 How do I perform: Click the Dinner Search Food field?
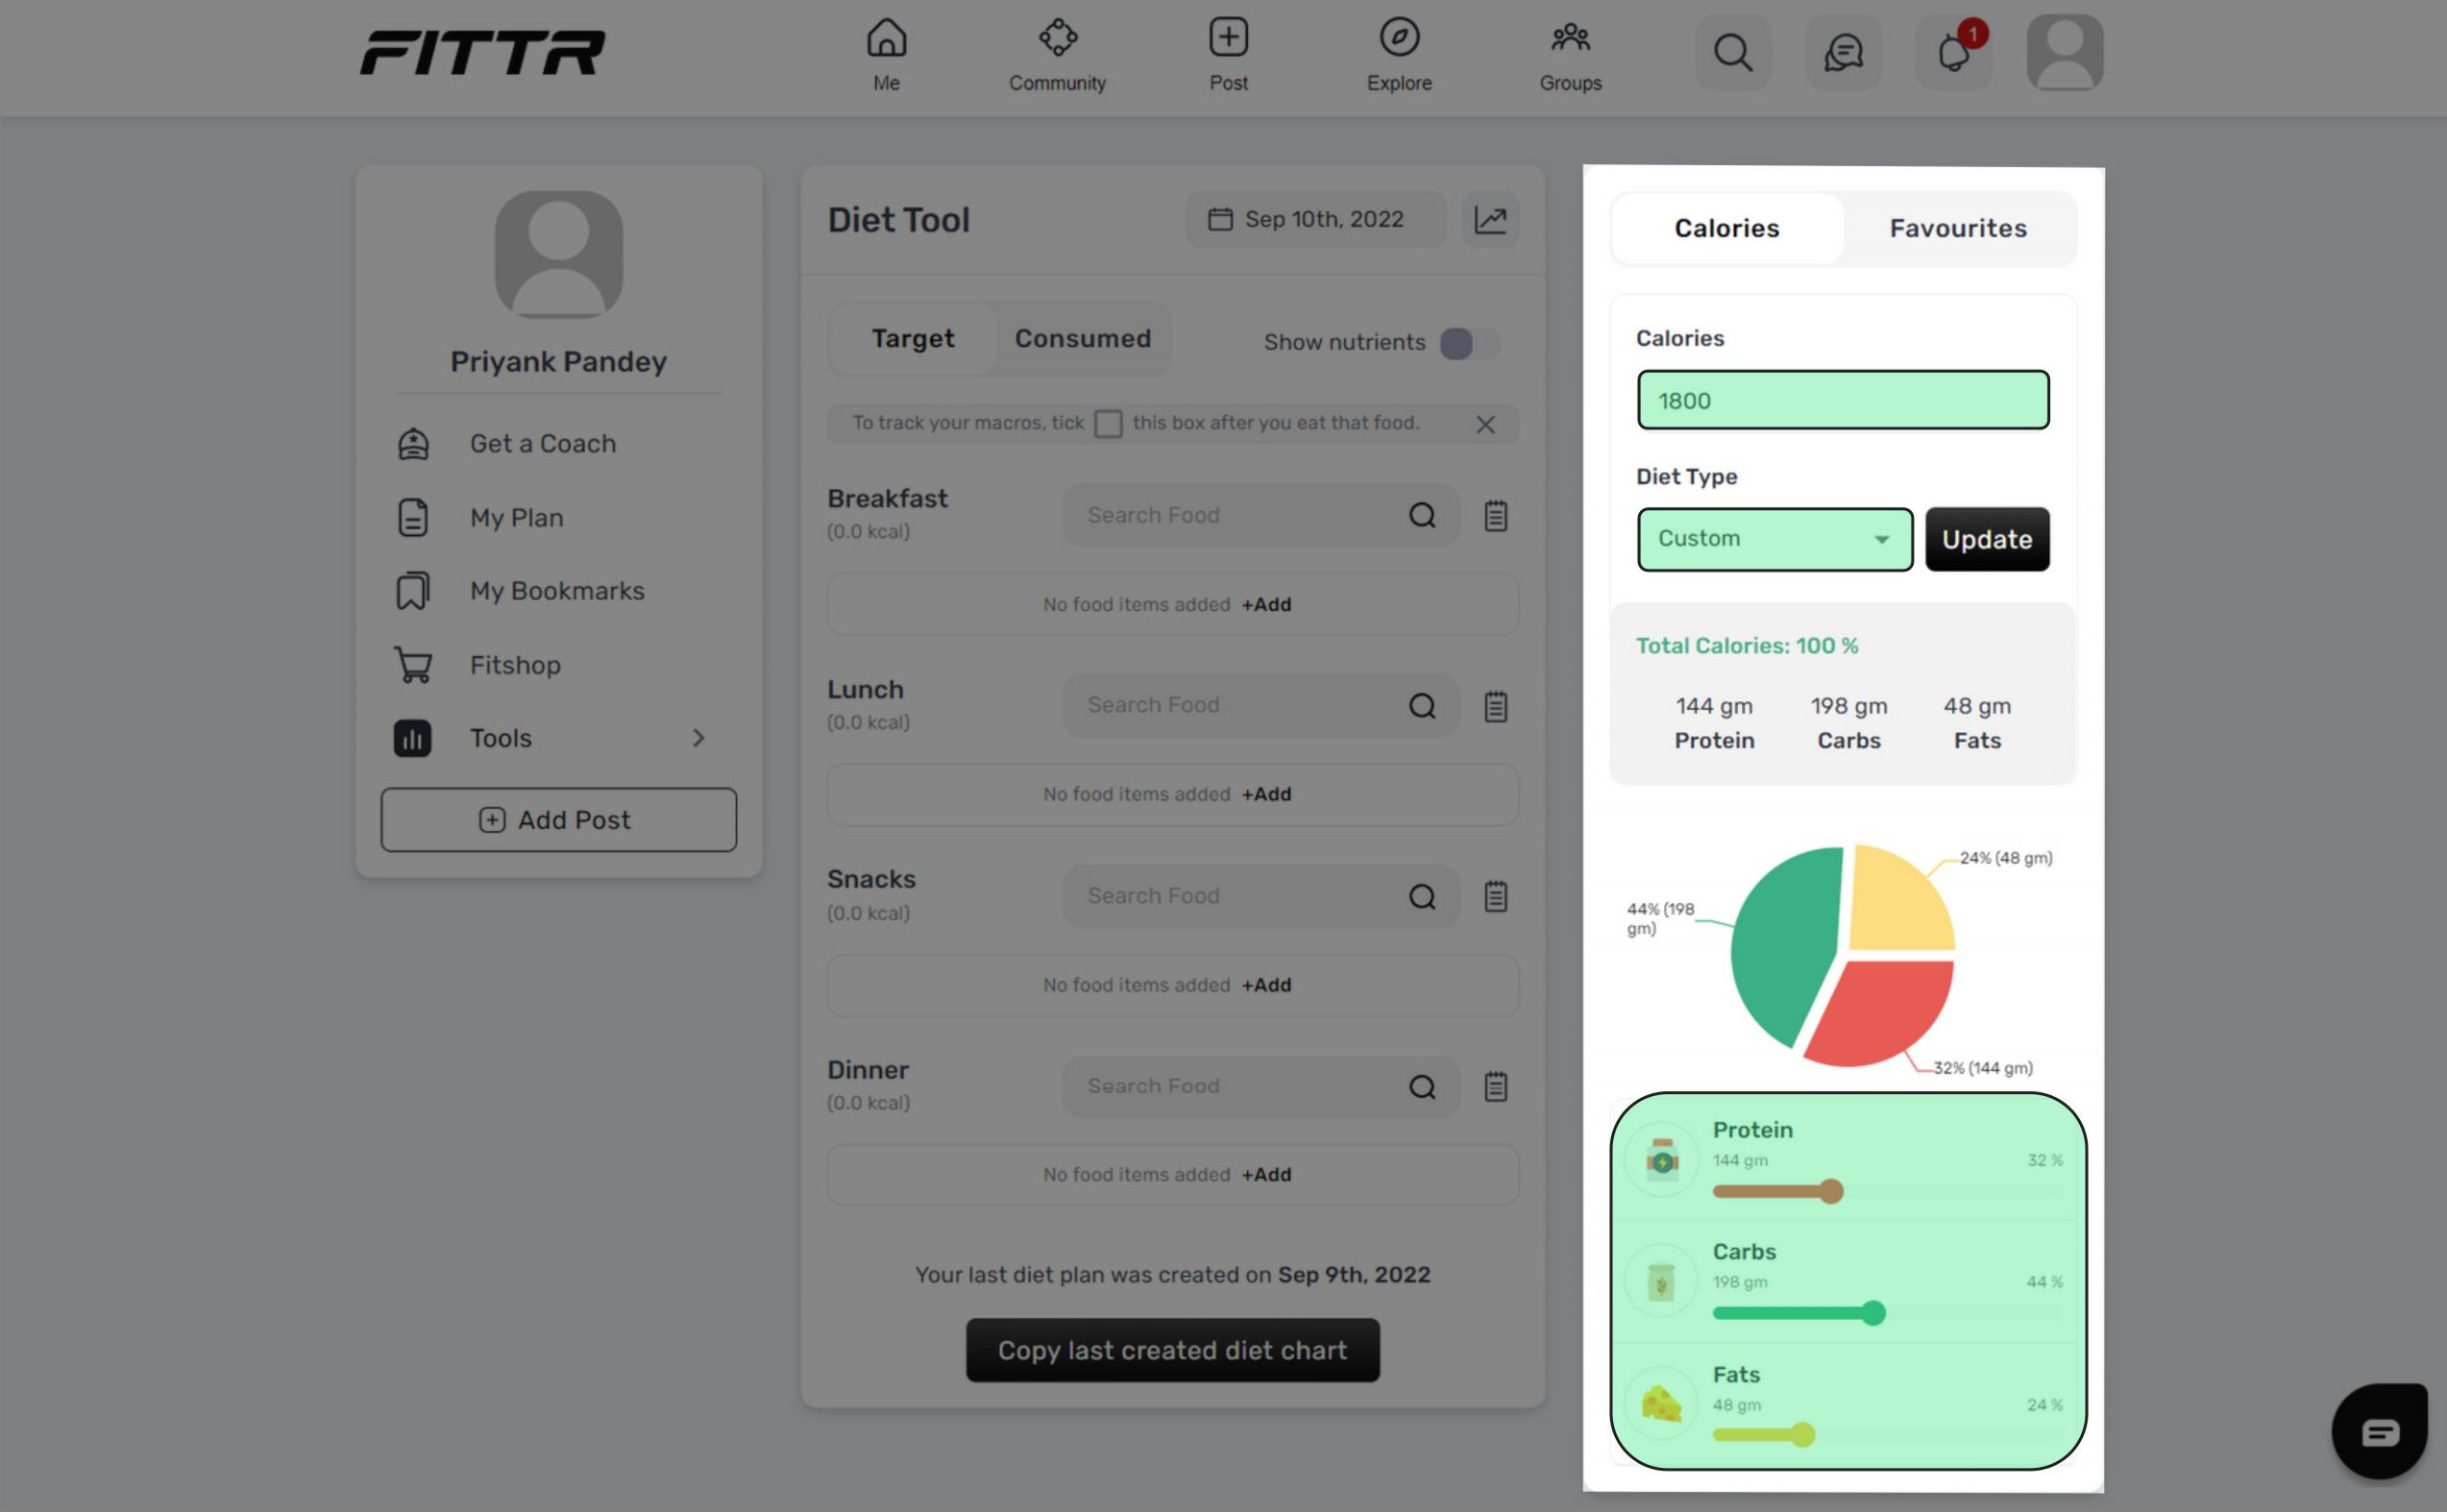point(1260,1087)
